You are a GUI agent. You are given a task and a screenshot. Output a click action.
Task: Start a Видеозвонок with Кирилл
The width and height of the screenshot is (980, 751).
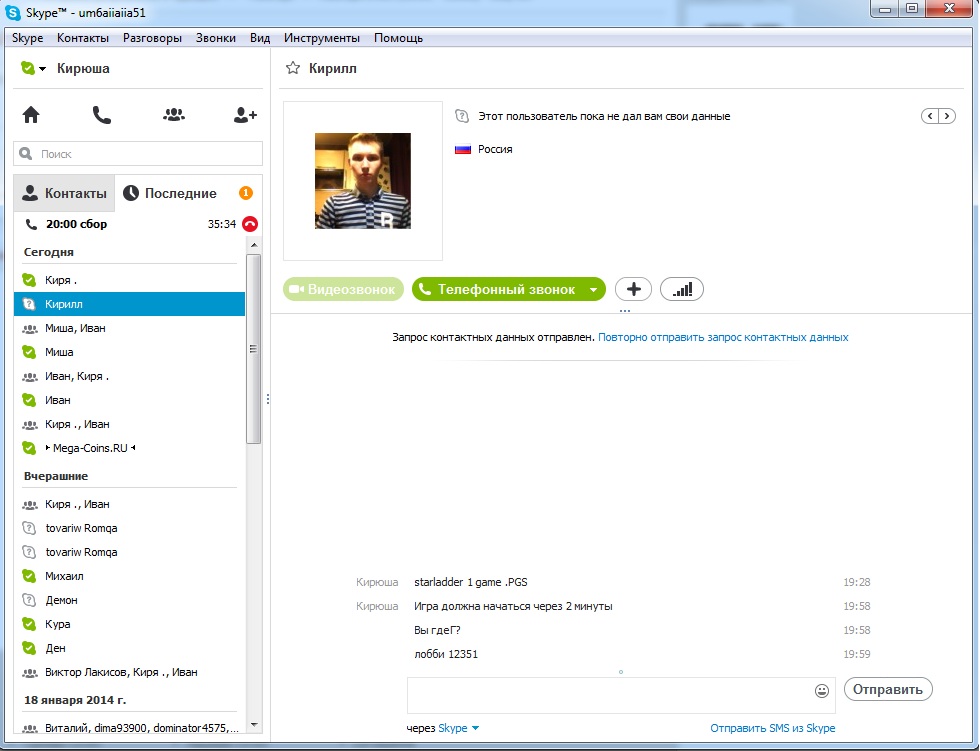point(343,289)
